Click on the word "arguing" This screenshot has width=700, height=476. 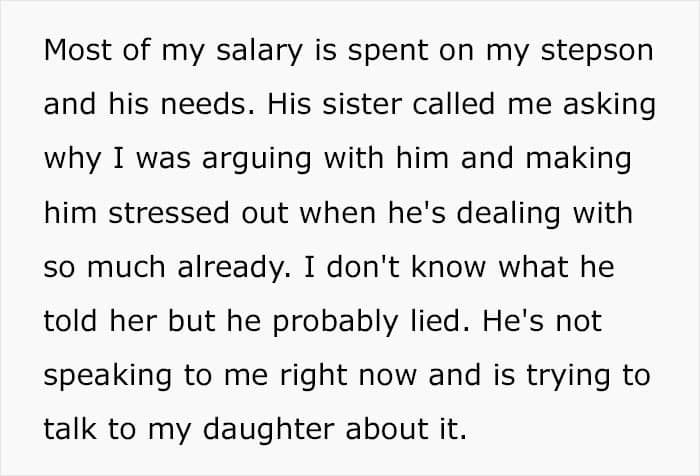click(257, 160)
